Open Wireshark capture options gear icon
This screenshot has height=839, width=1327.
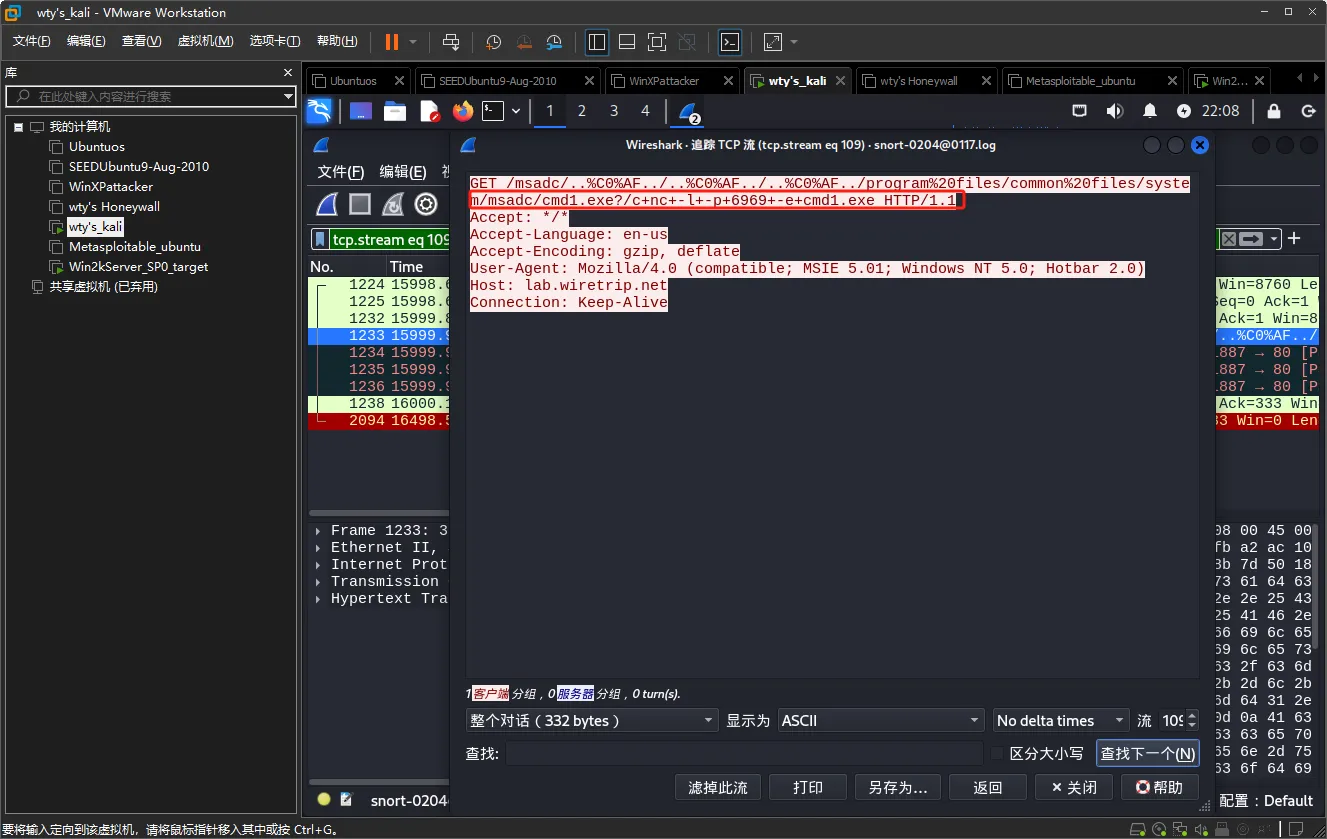[426, 205]
